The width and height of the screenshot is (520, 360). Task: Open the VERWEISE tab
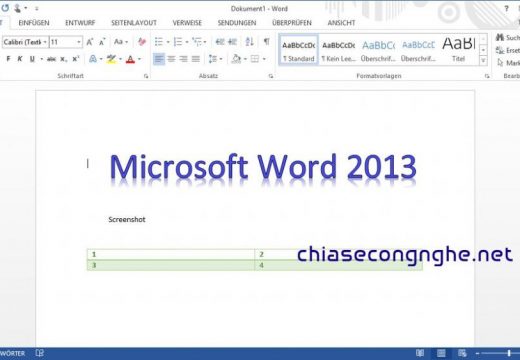(187, 23)
